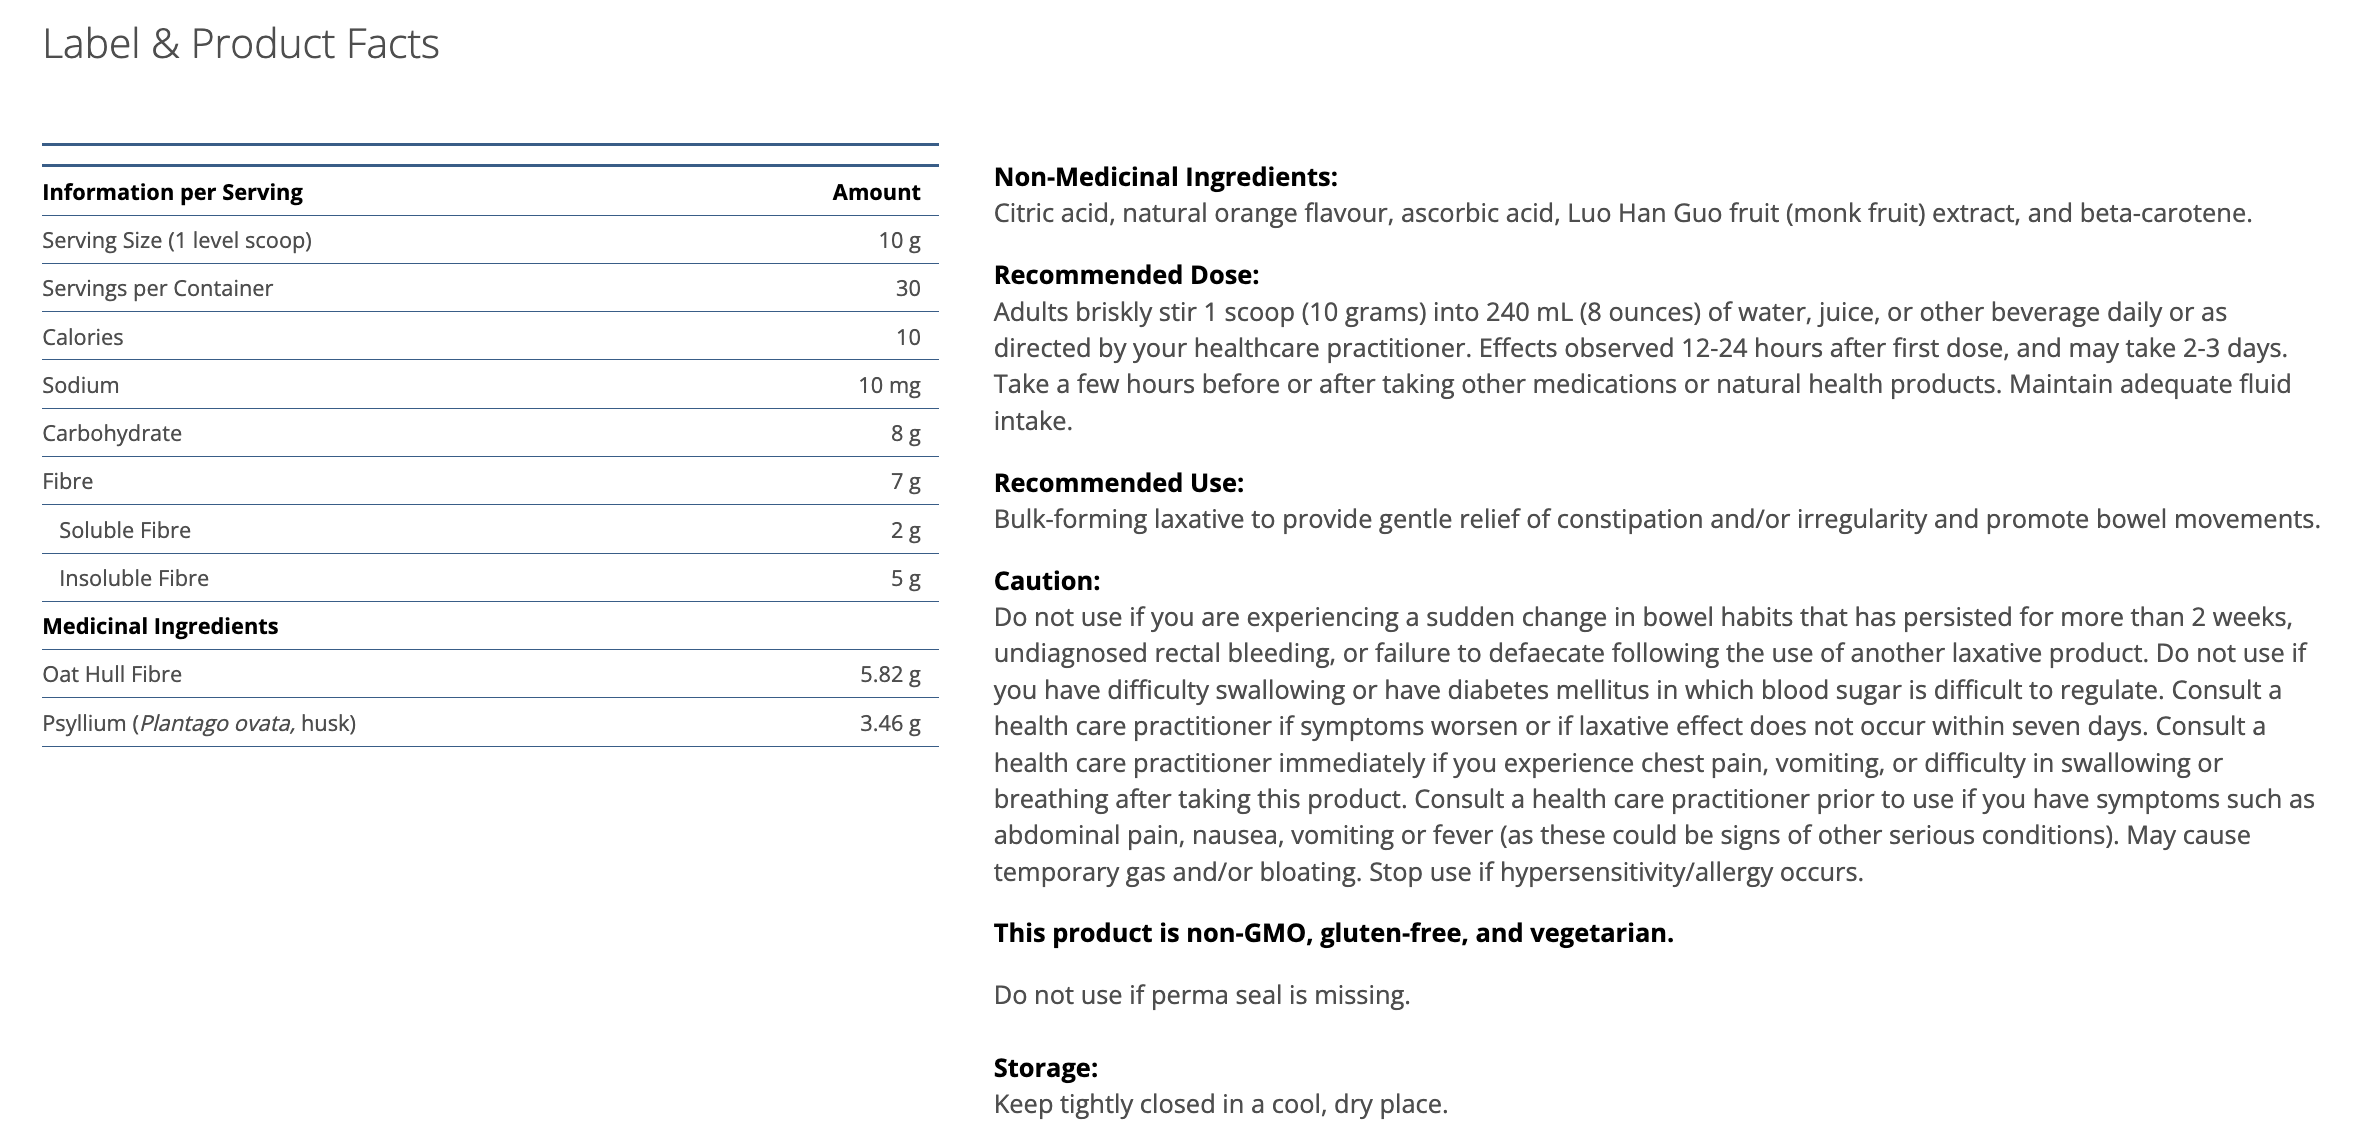Image resolution: width=2360 pixels, height=1142 pixels.
Task: Click the Insoluble Fibre row label
Action: pyautogui.click(x=134, y=578)
